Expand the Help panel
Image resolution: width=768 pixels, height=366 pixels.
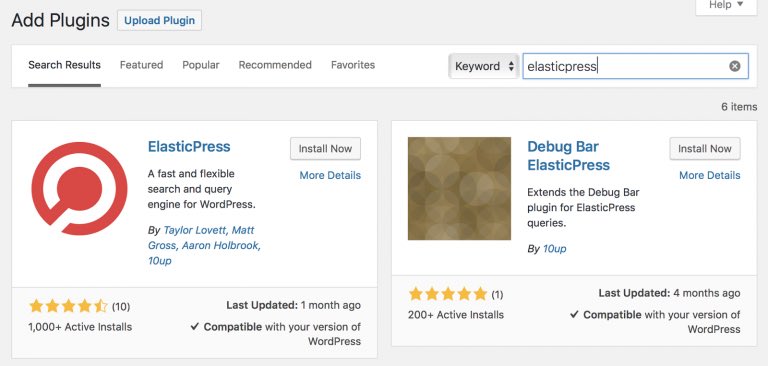coord(726,6)
